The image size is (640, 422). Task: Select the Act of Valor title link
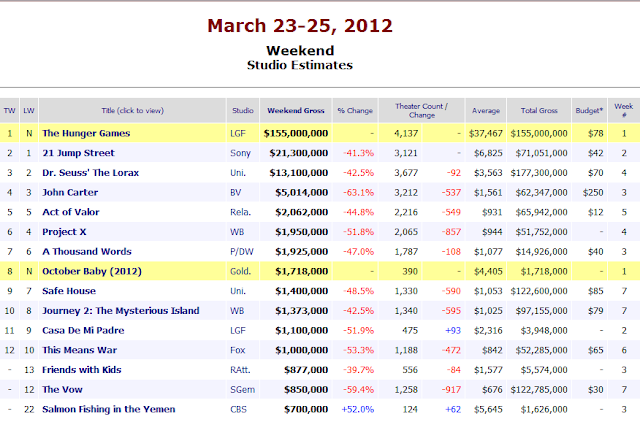pos(71,212)
